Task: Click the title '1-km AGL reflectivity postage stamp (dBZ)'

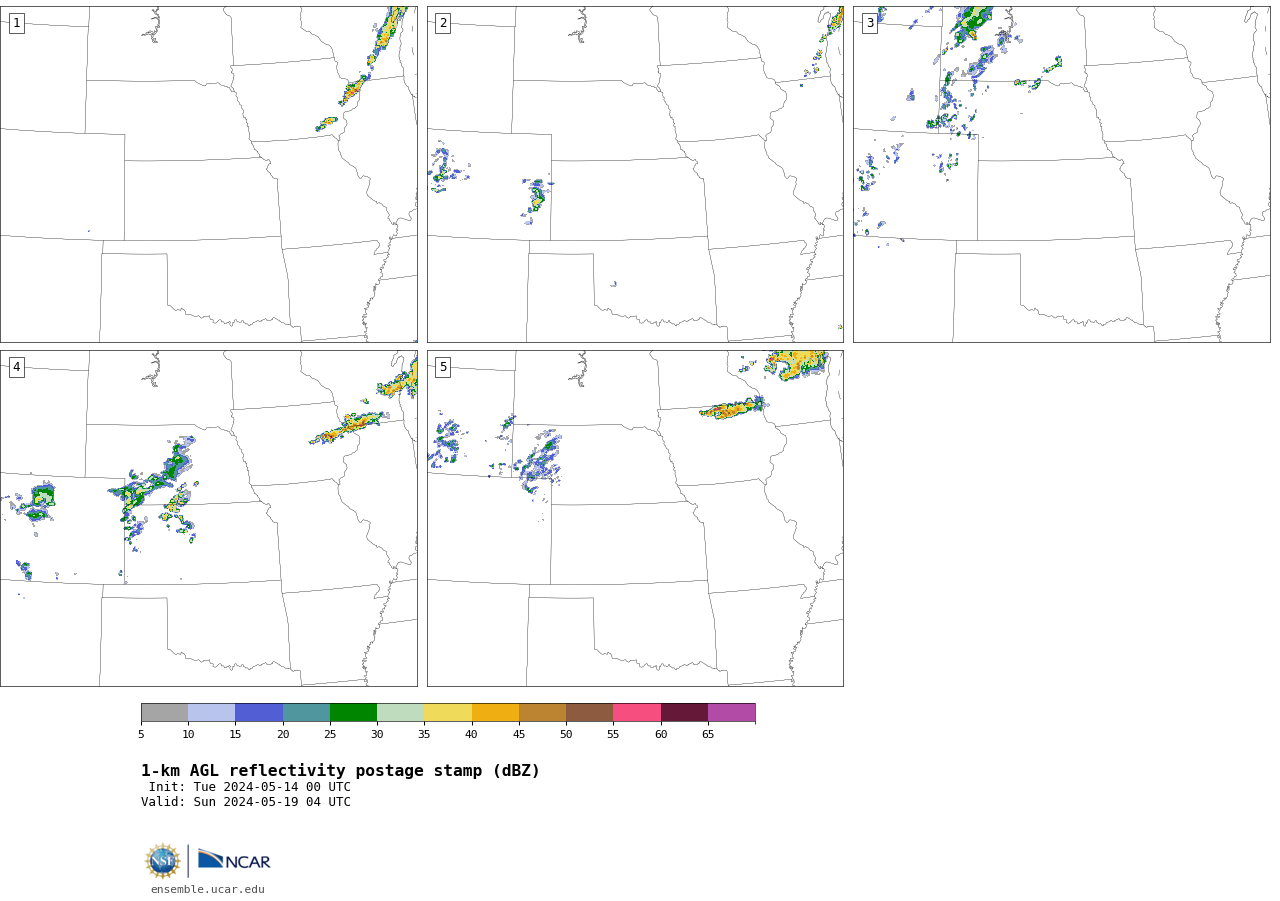Action: click(x=340, y=771)
